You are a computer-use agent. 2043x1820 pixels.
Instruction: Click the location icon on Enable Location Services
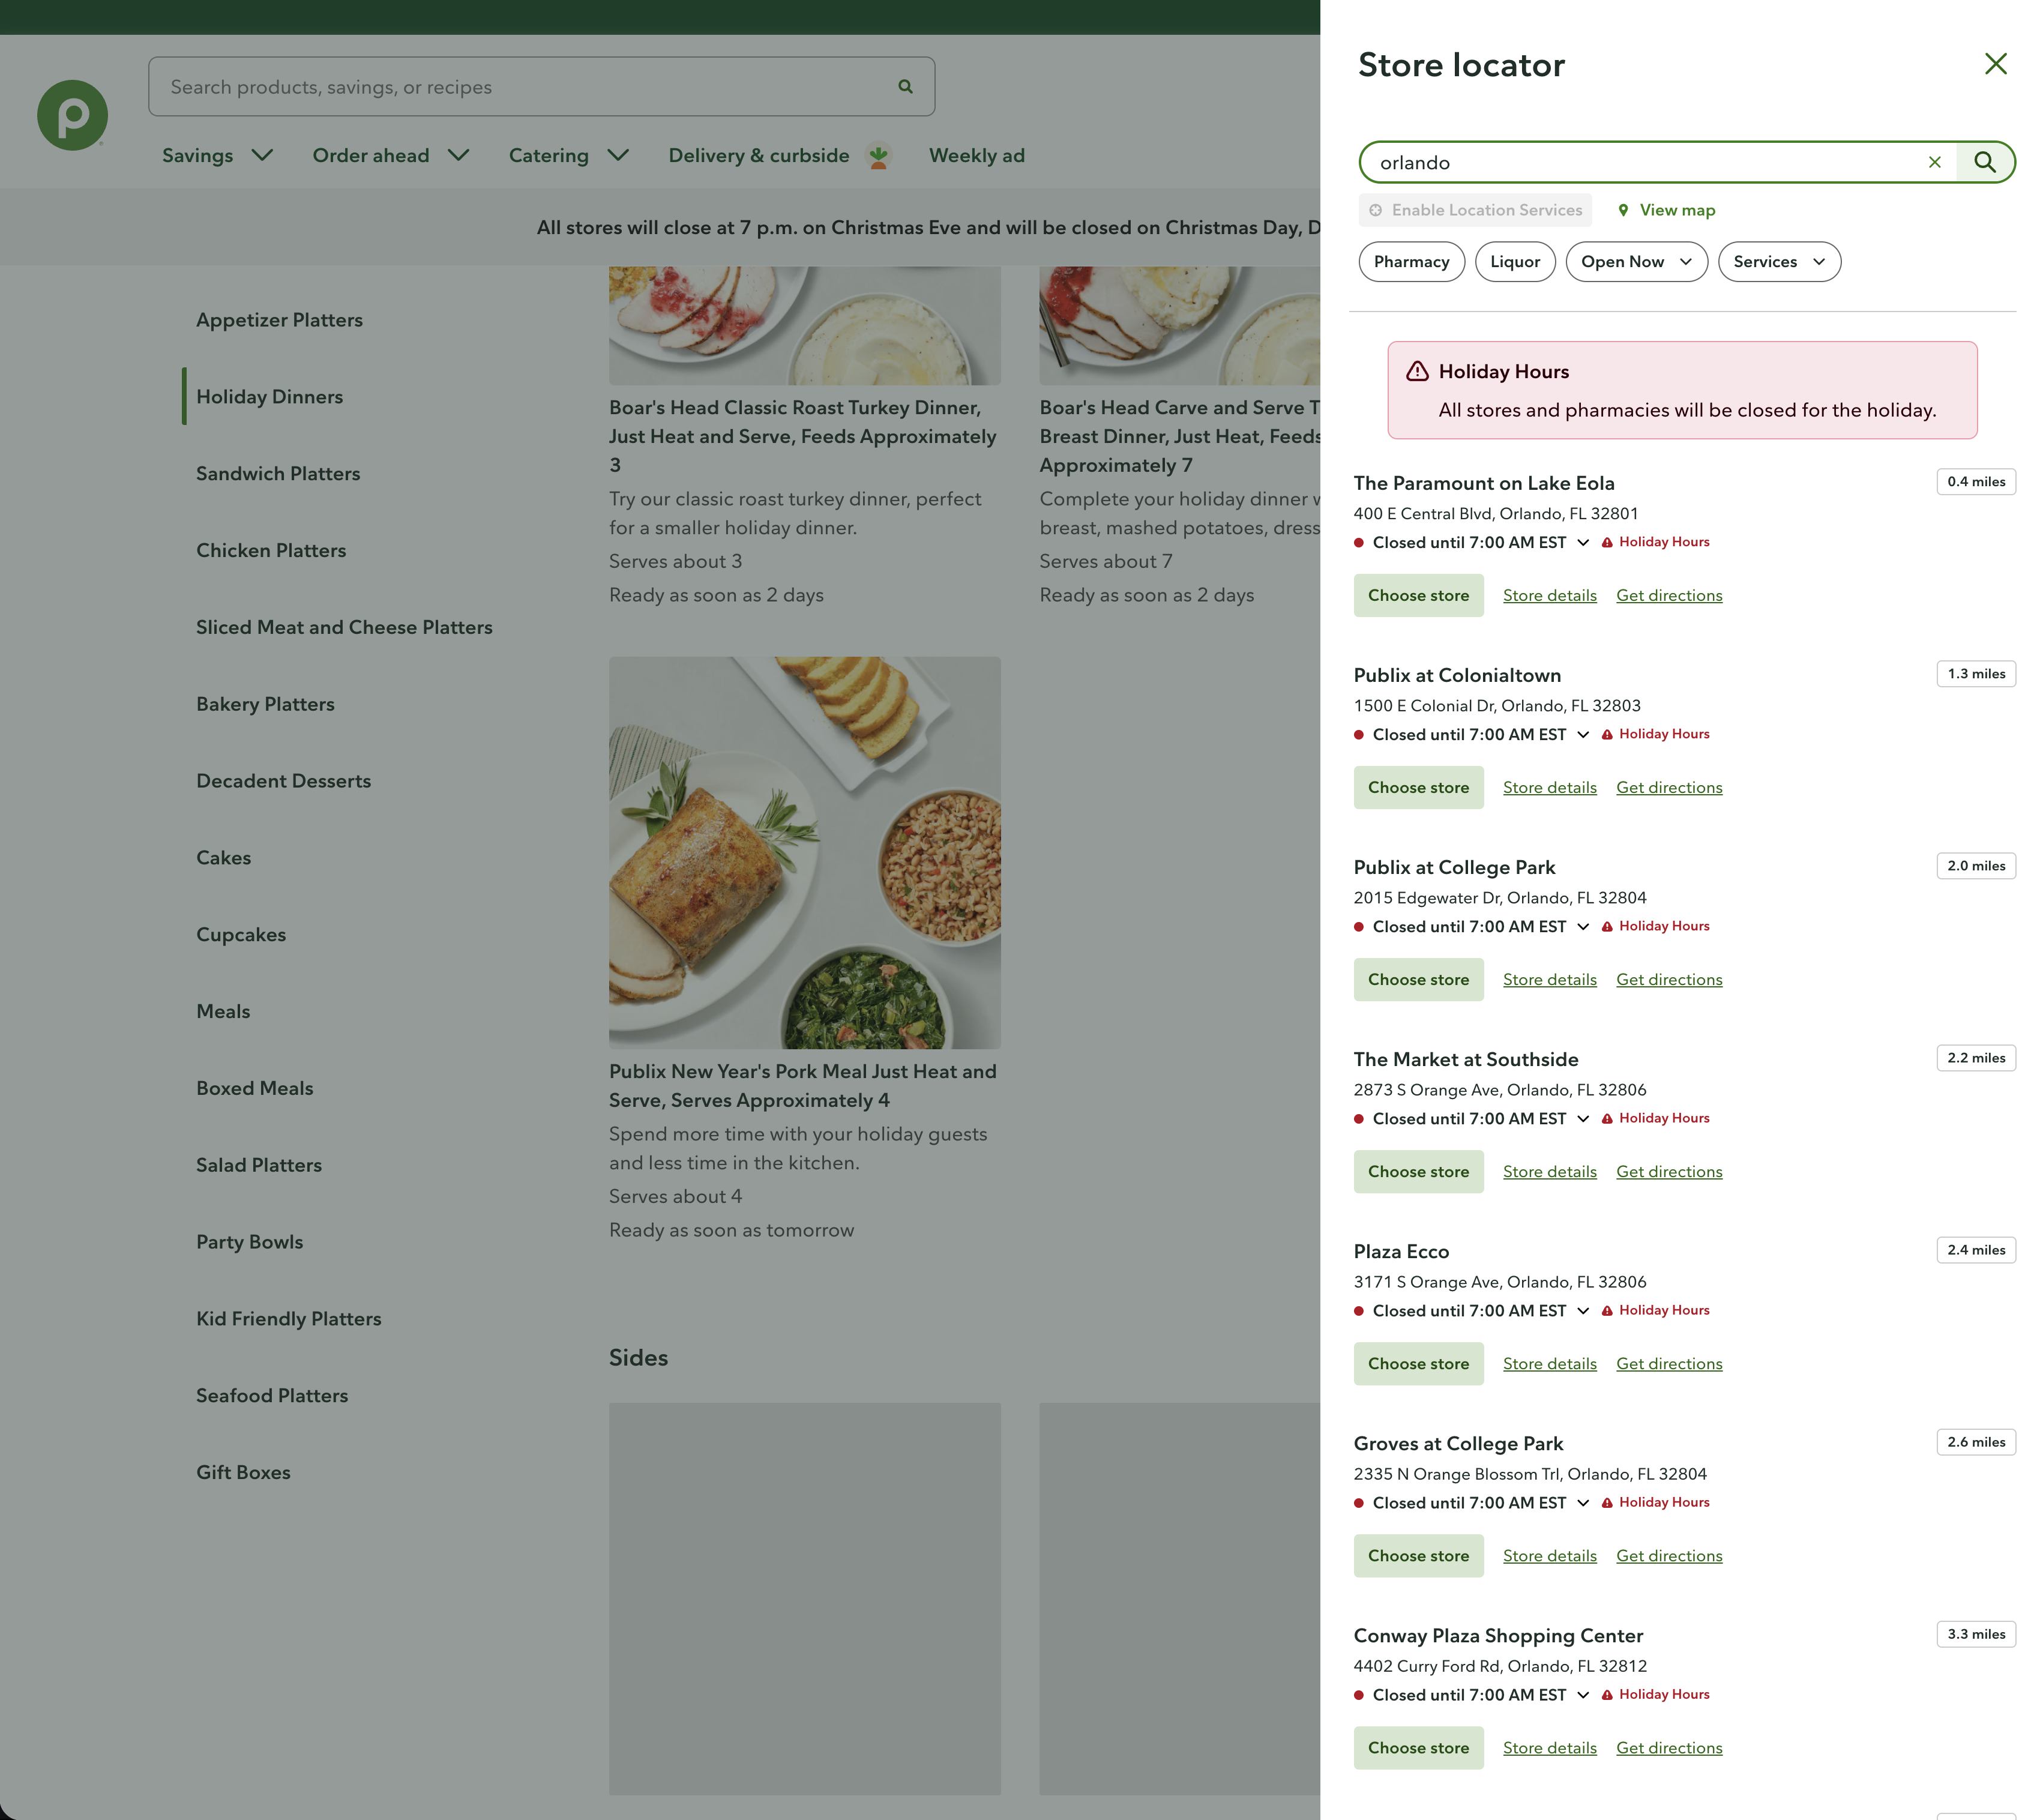coord(1377,210)
